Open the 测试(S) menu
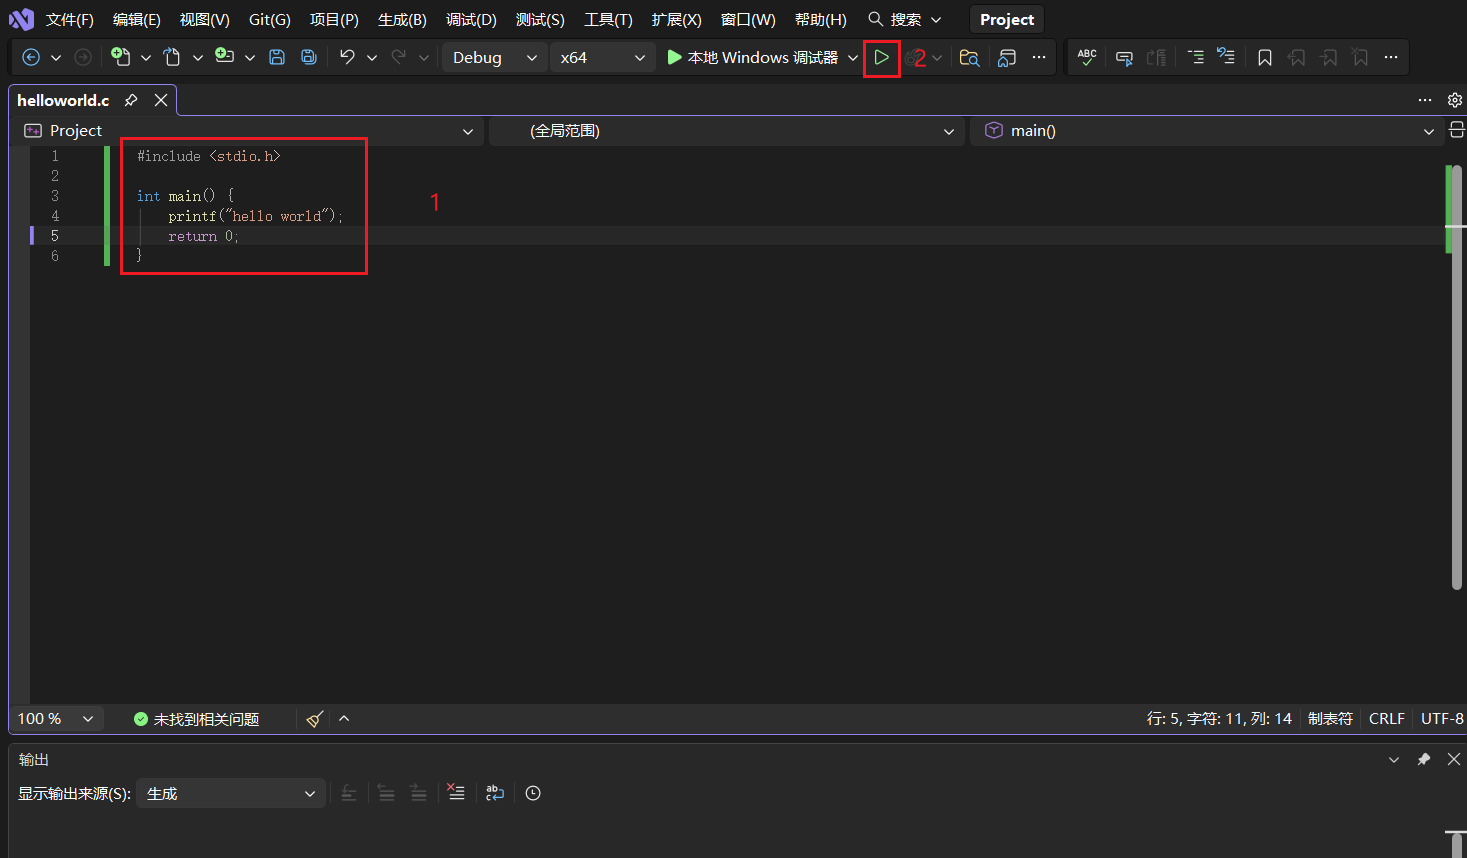Image resolution: width=1467 pixels, height=858 pixels. [x=540, y=20]
